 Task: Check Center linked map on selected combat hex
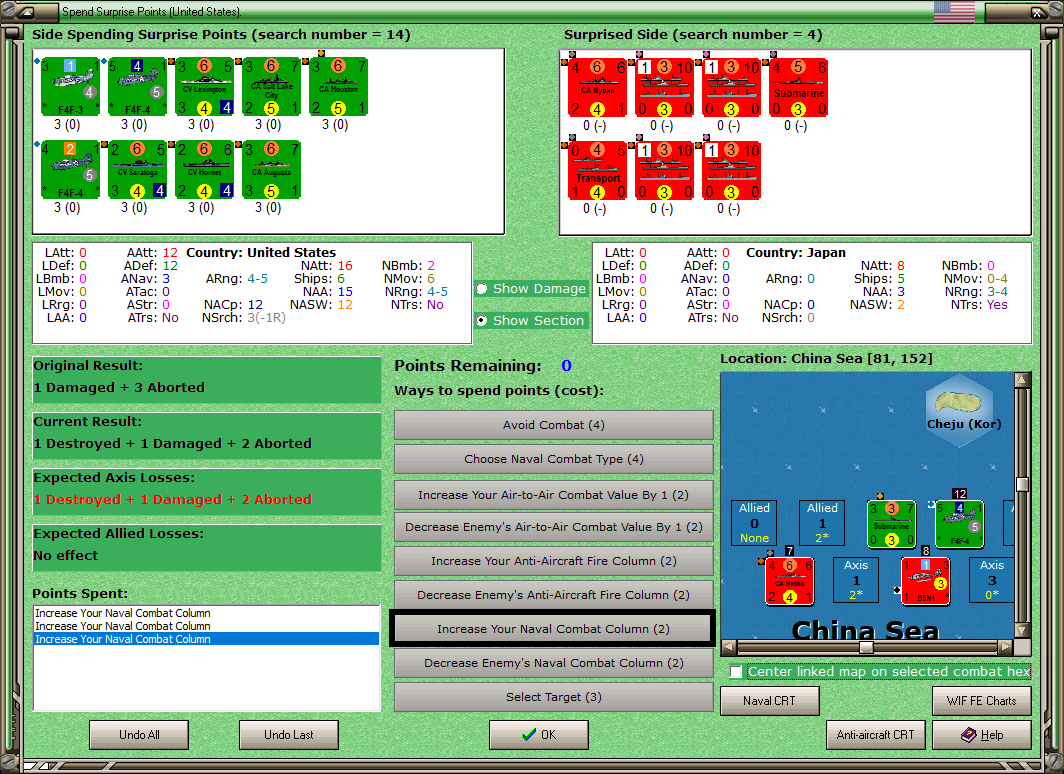pos(736,672)
